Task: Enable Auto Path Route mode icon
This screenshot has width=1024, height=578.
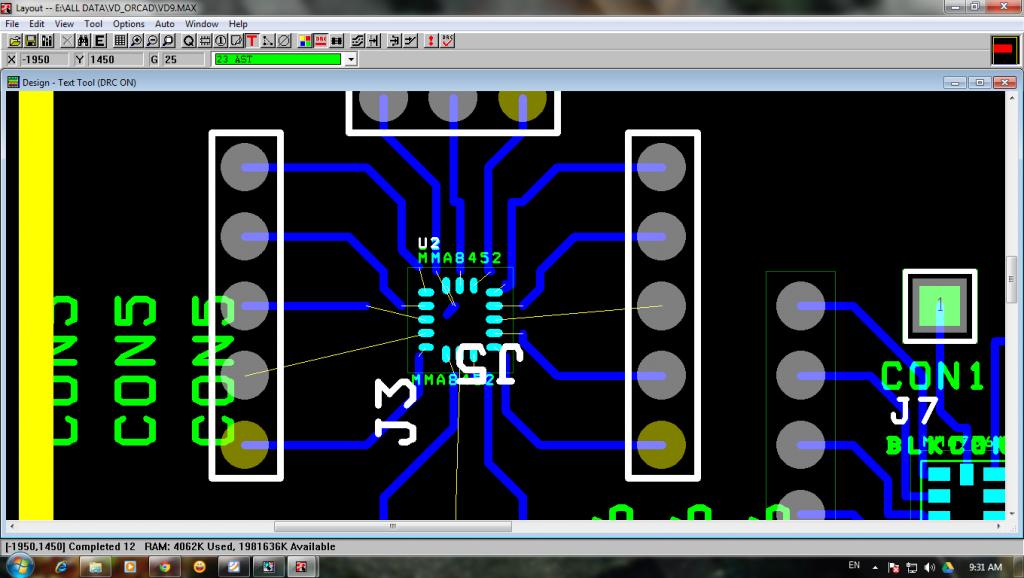Action: pyautogui.click(x=357, y=40)
